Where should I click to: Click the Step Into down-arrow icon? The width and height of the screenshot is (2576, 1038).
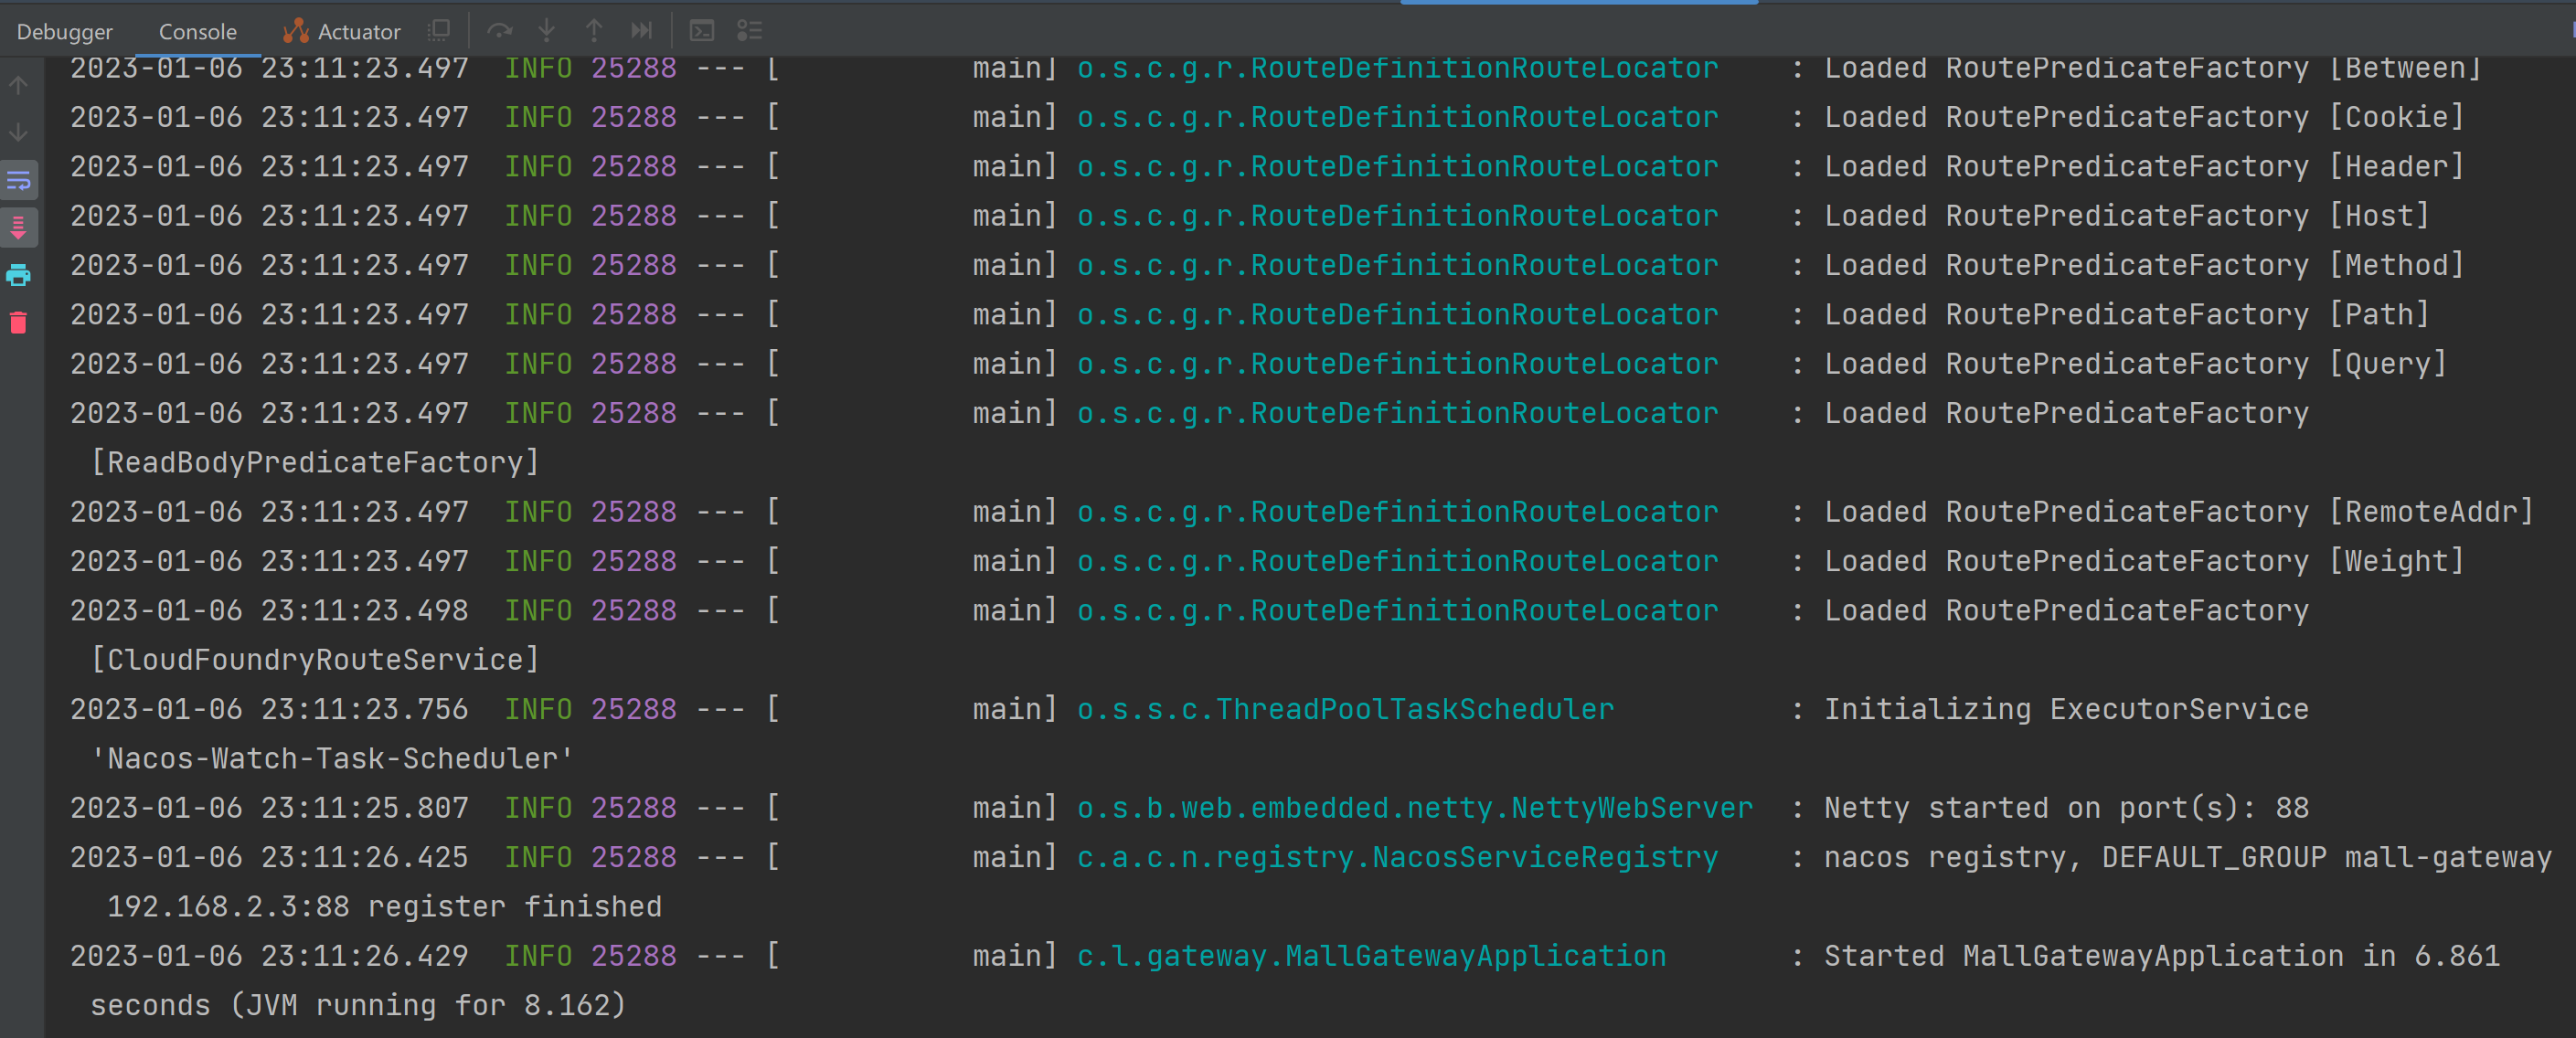546,31
